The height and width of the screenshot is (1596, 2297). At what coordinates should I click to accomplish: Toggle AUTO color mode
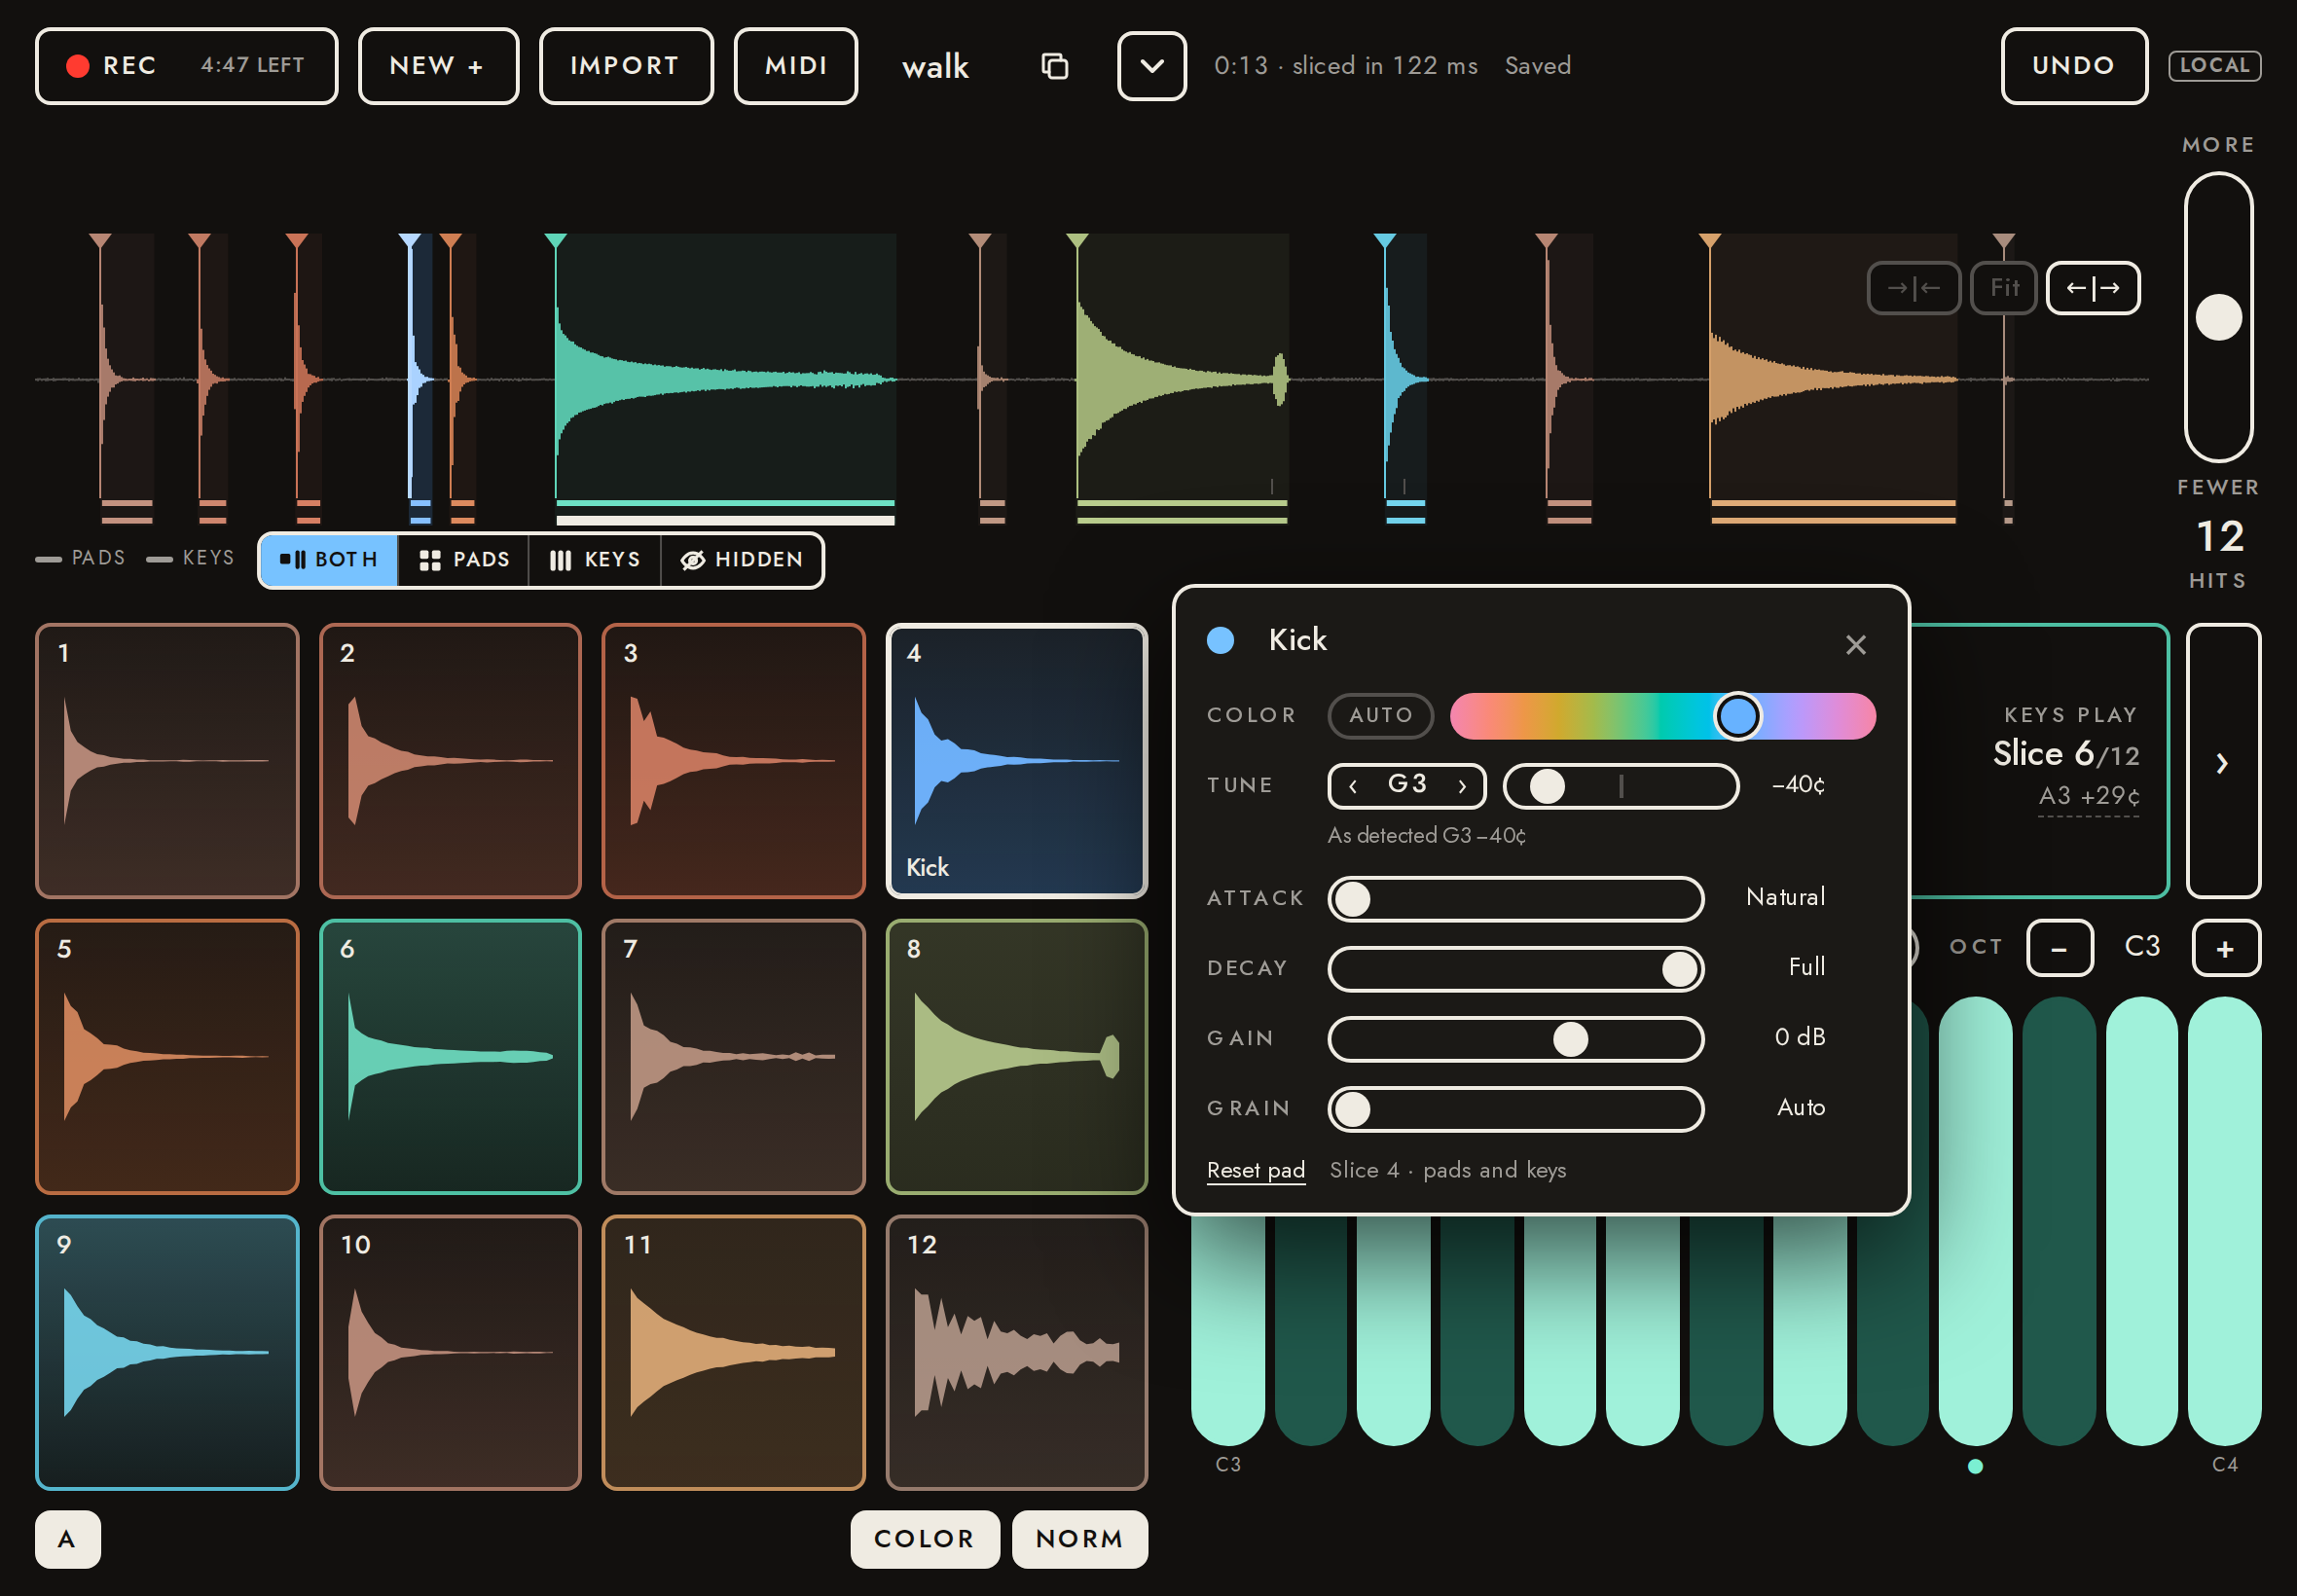[1380, 715]
